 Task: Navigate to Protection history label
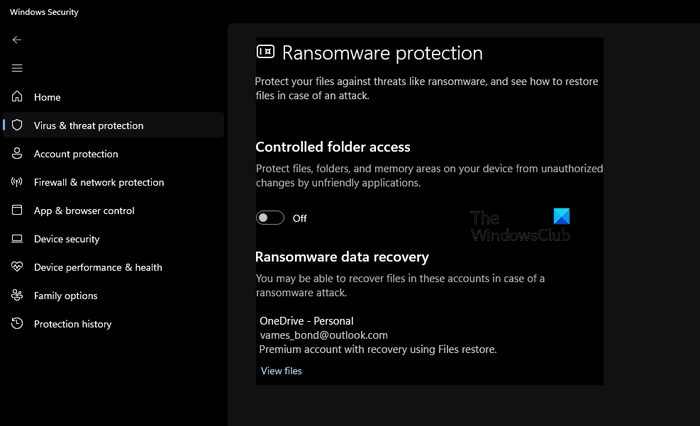coord(73,324)
